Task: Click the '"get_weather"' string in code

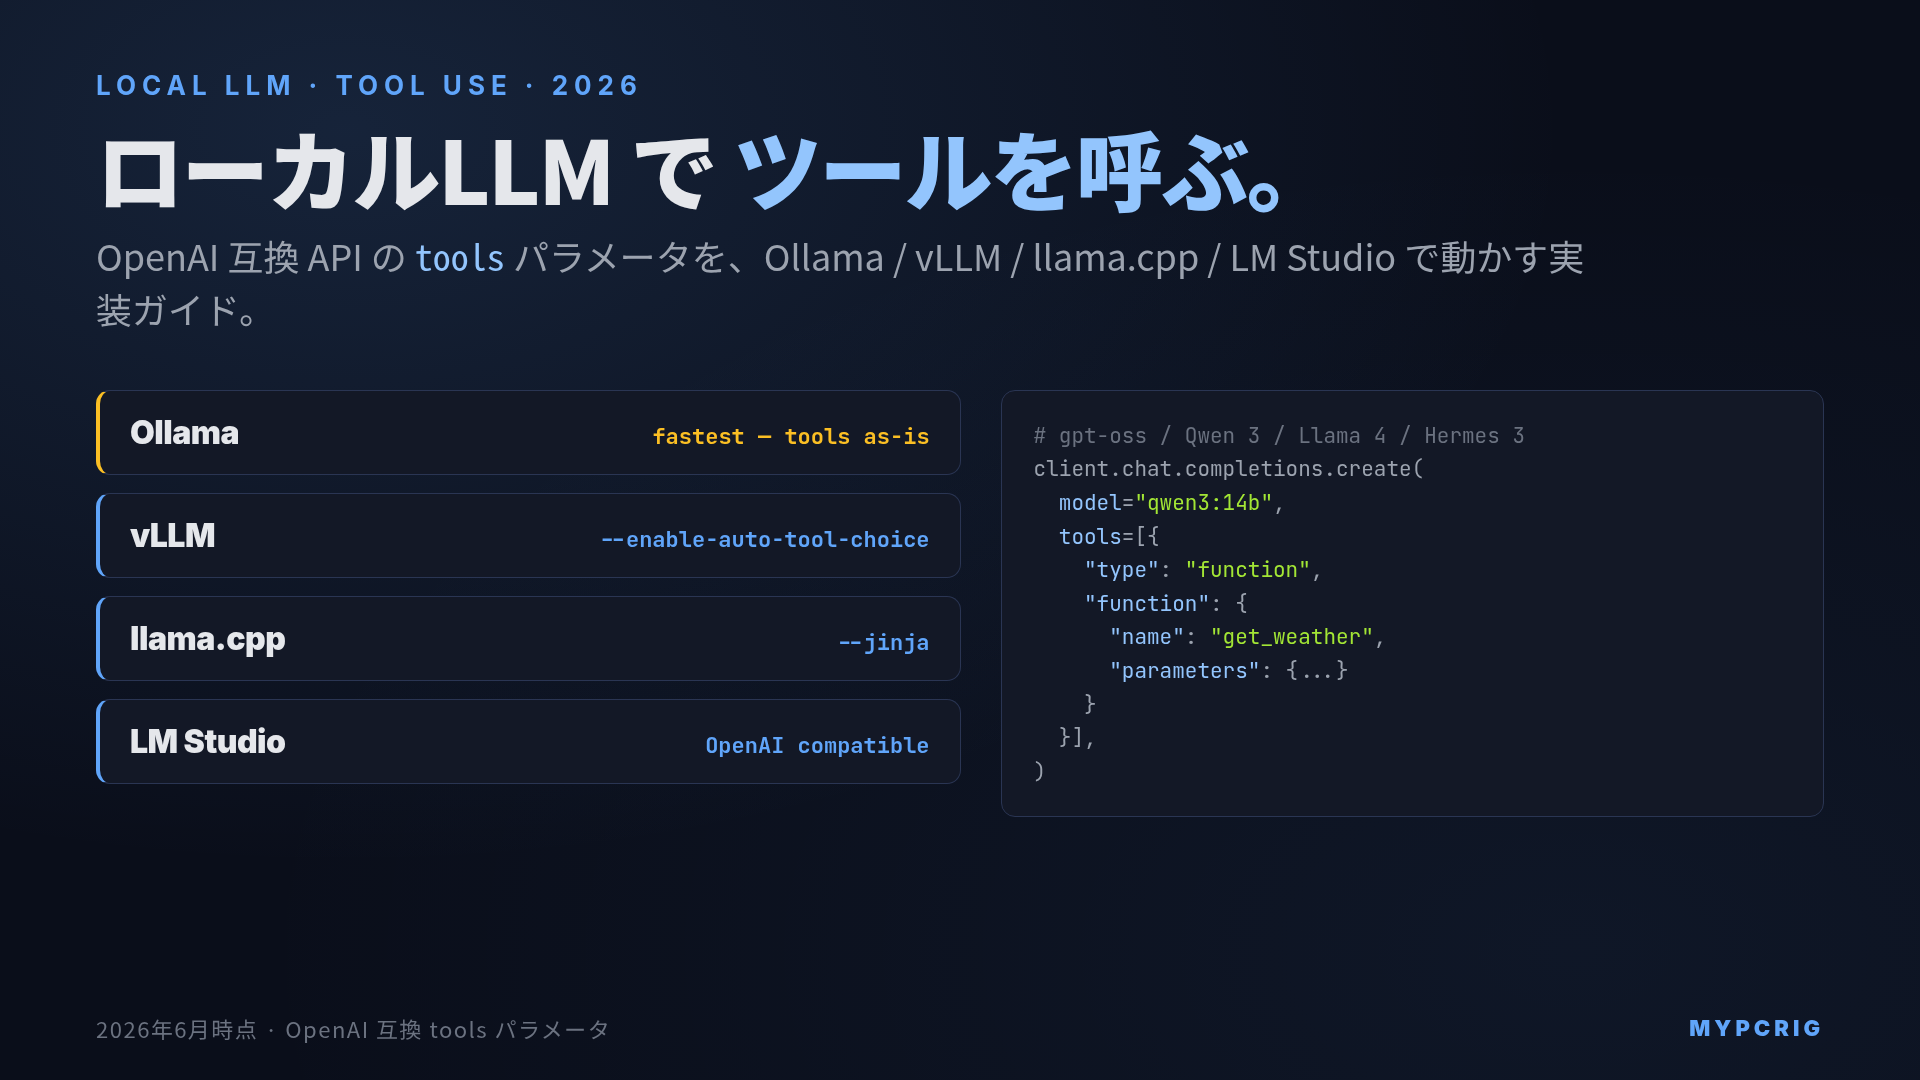Action: (x=1291, y=637)
